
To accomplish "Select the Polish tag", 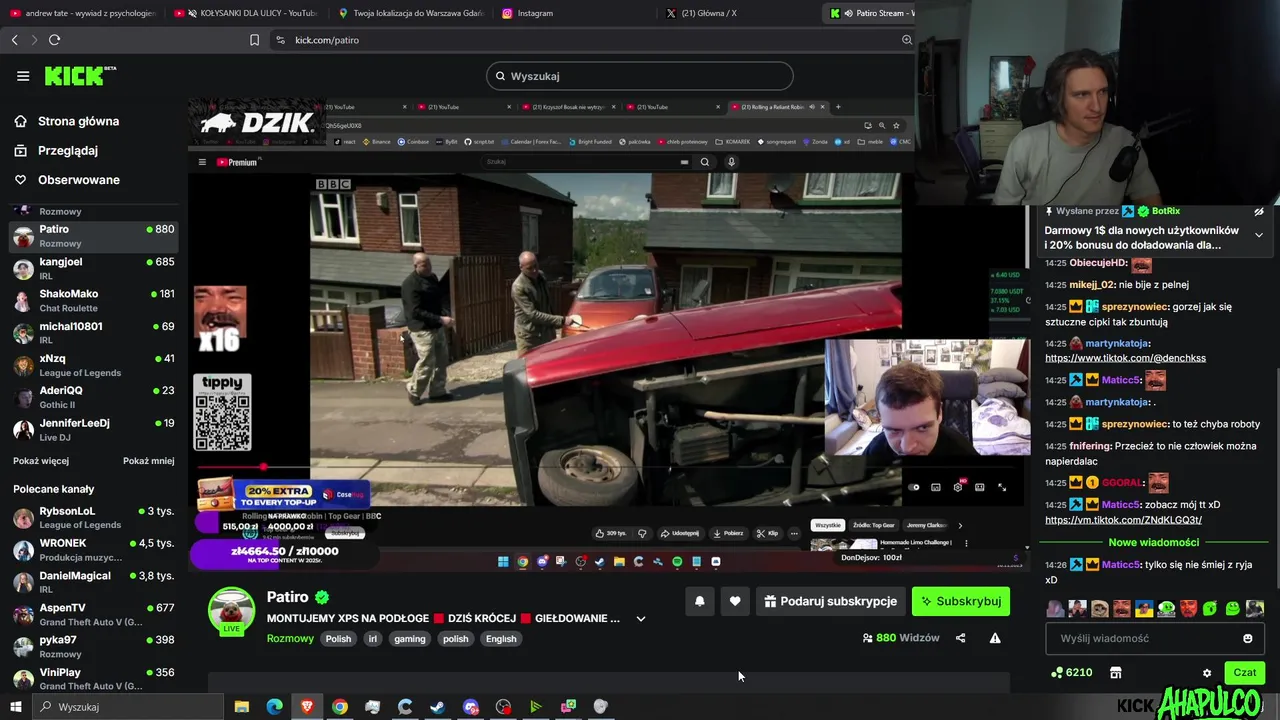I will click(x=338, y=639).
